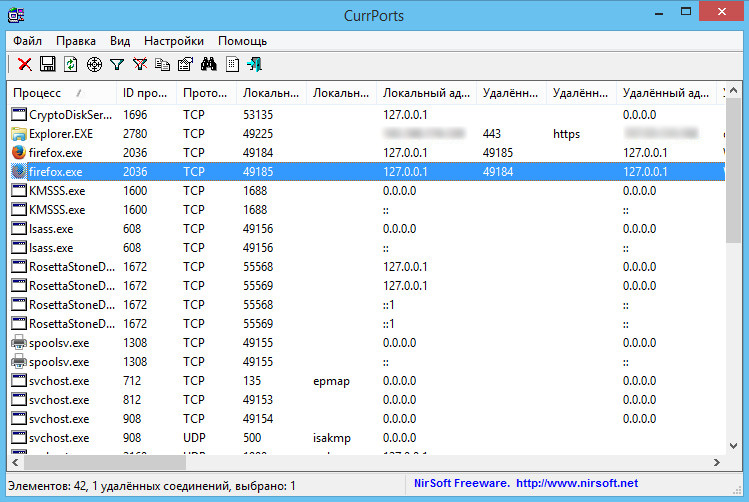Open Properties toolbar icon

point(185,64)
